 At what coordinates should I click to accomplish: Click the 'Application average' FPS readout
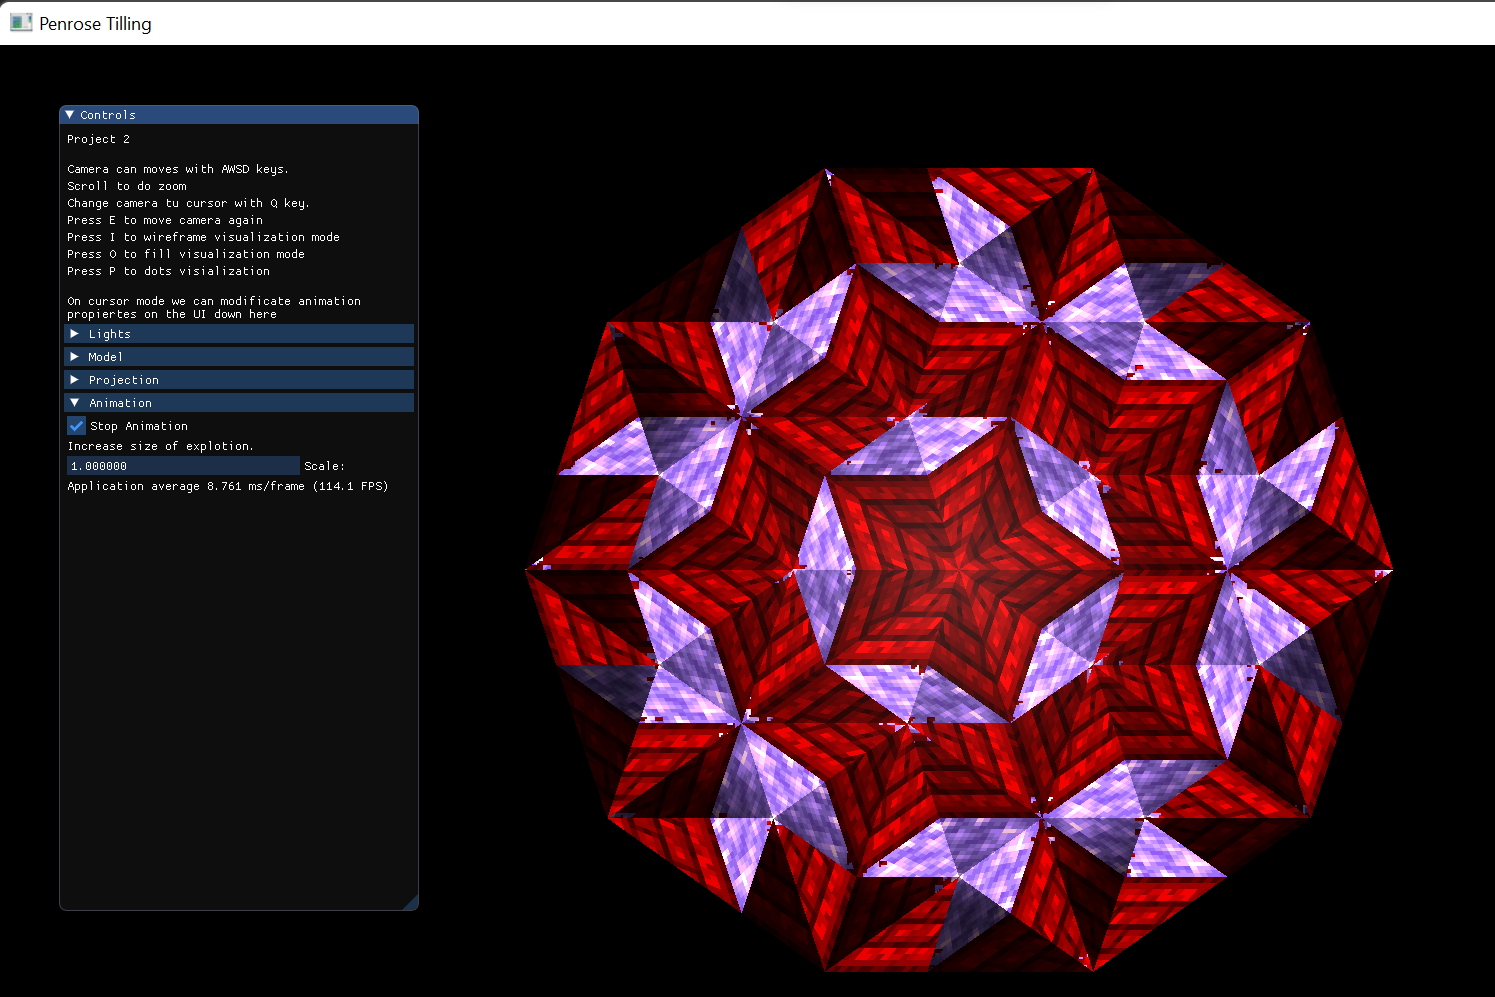coord(228,486)
